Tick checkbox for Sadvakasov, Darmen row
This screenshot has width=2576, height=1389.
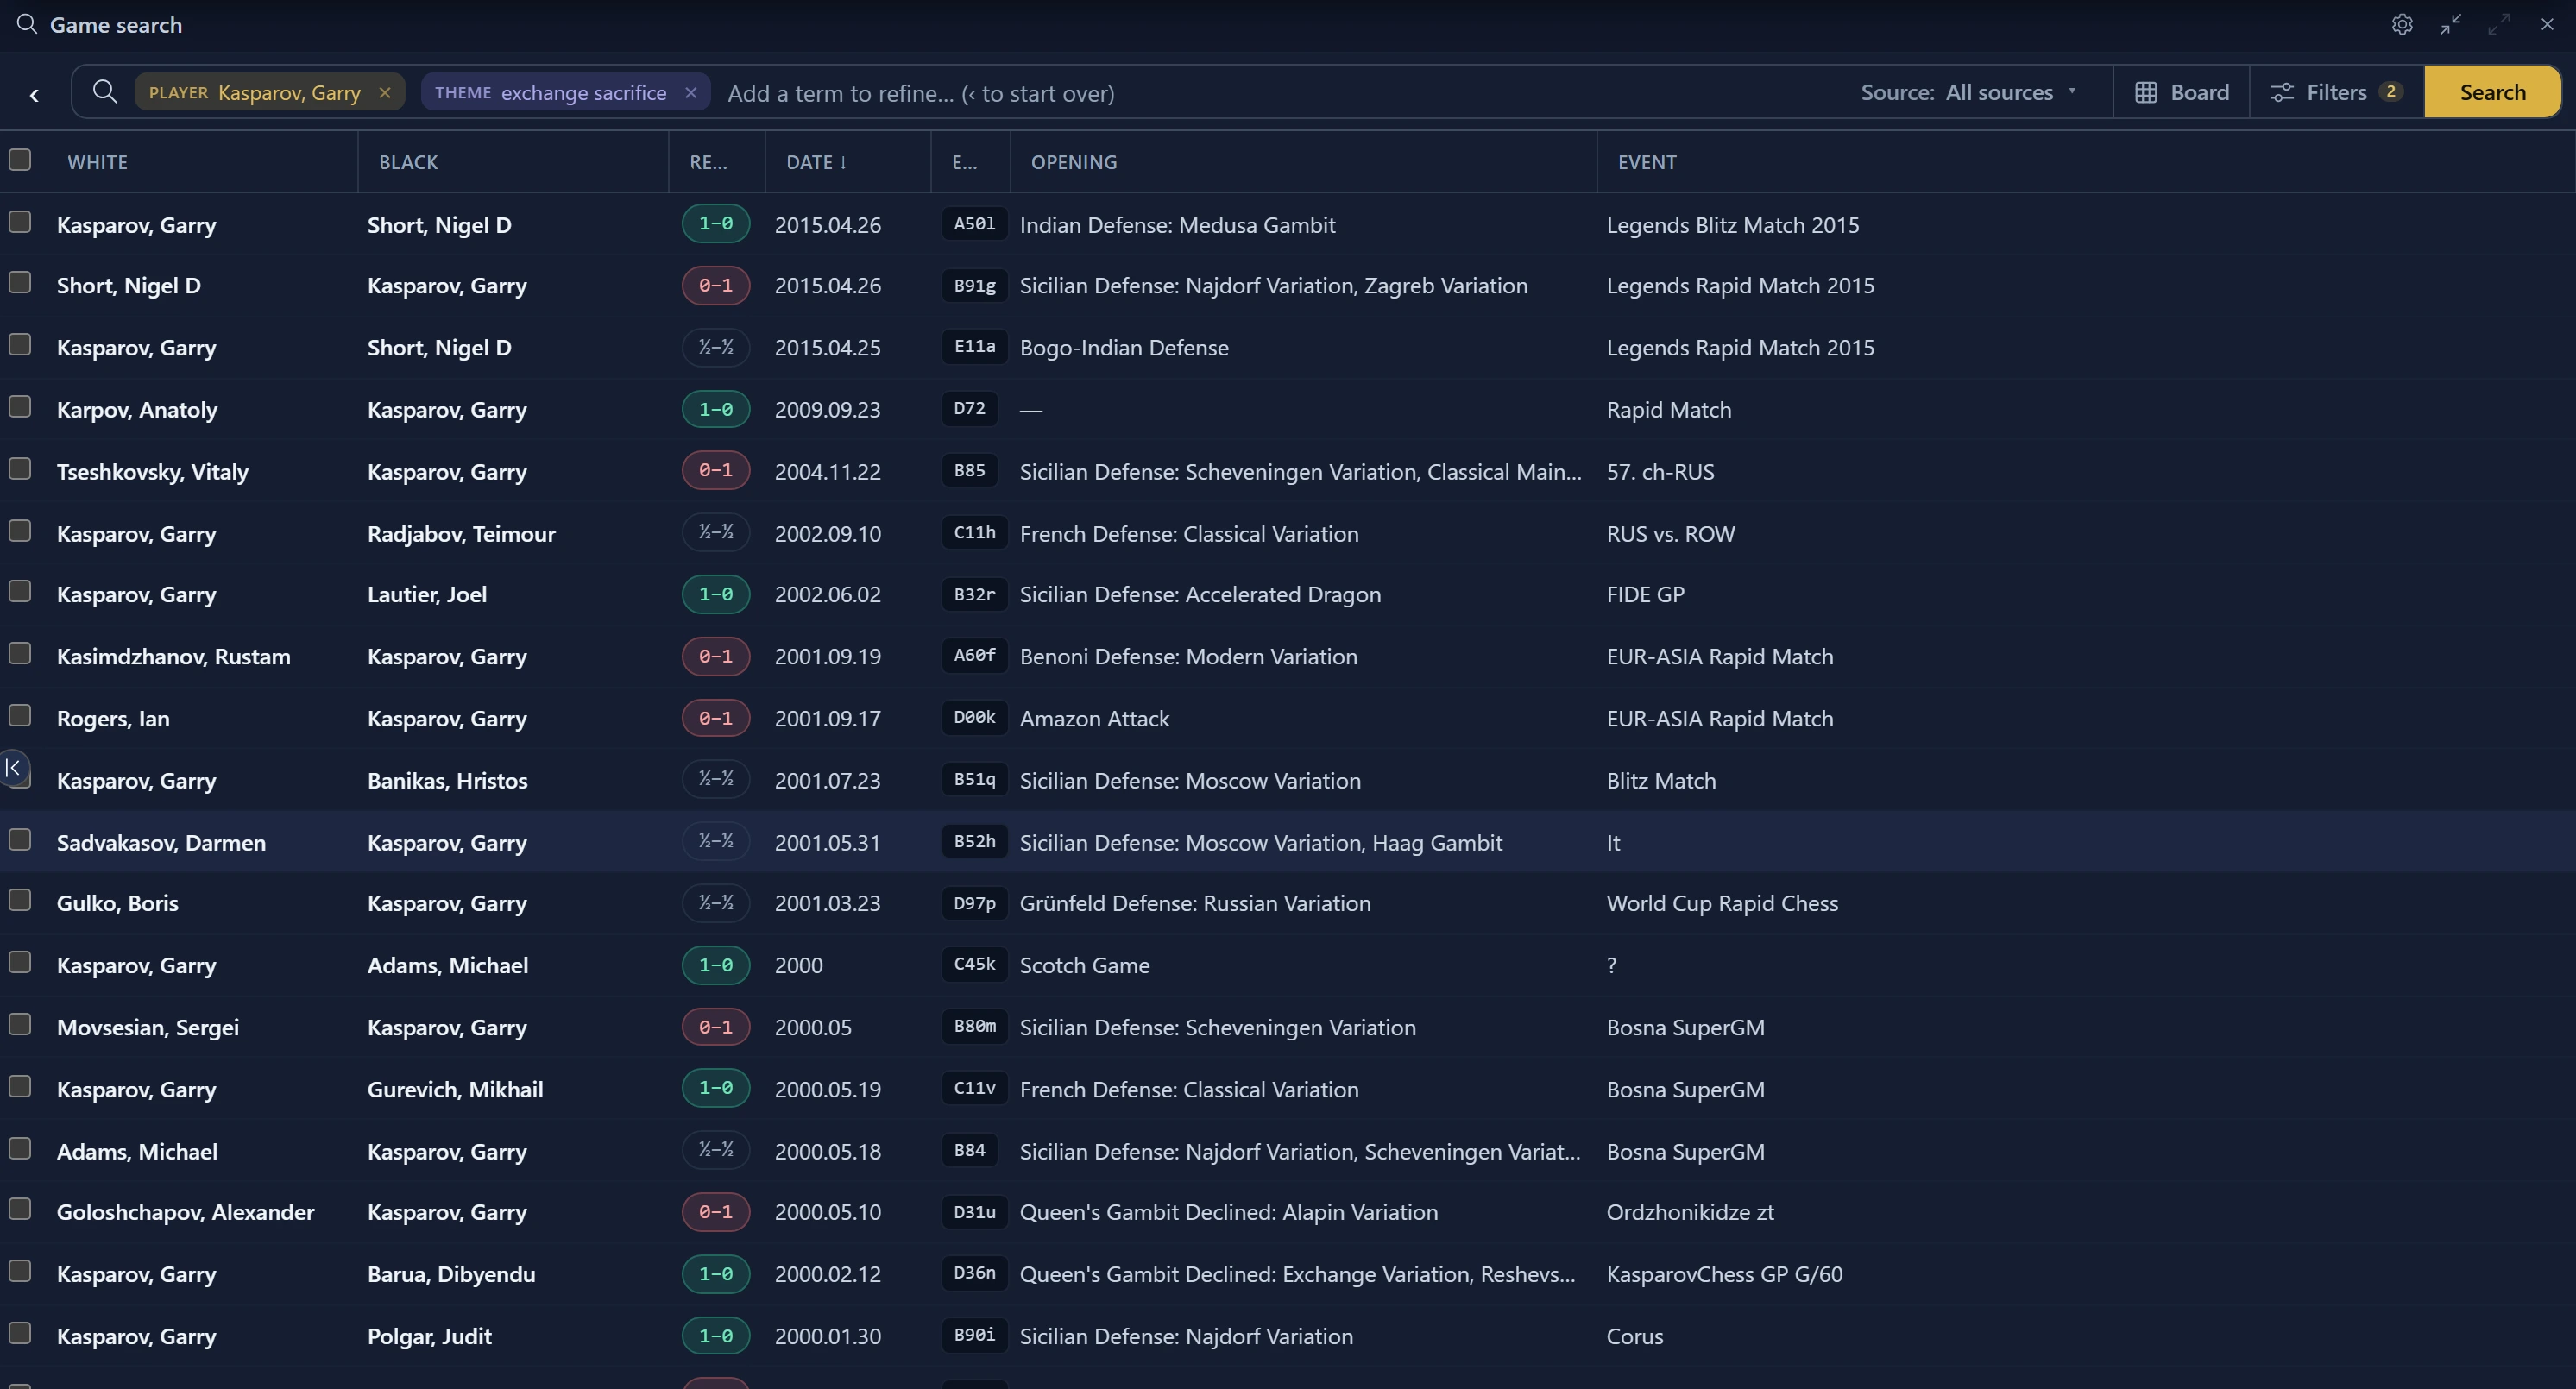(x=20, y=840)
